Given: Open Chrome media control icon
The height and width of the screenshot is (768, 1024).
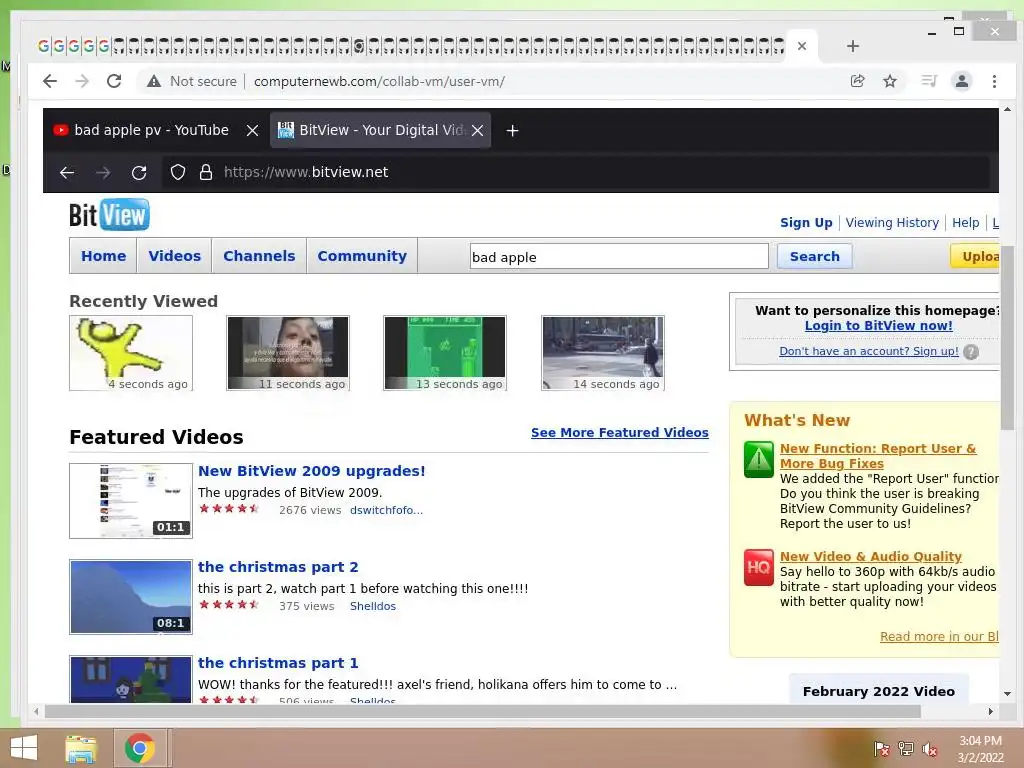Looking at the screenshot, I should [929, 81].
